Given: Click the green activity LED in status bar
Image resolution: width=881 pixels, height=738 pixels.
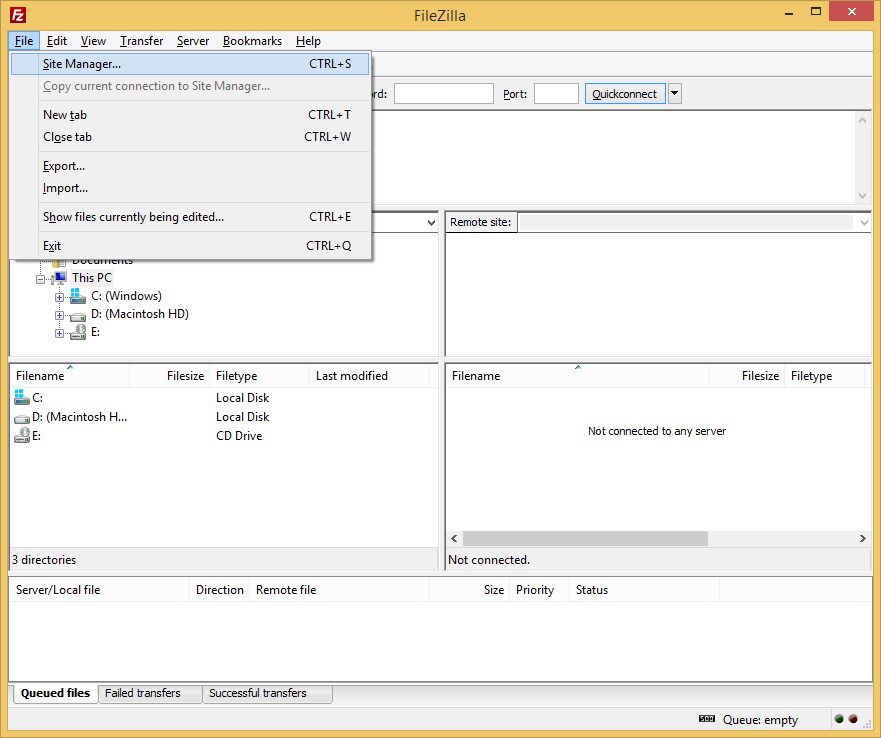Looking at the screenshot, I should point(839,719).
